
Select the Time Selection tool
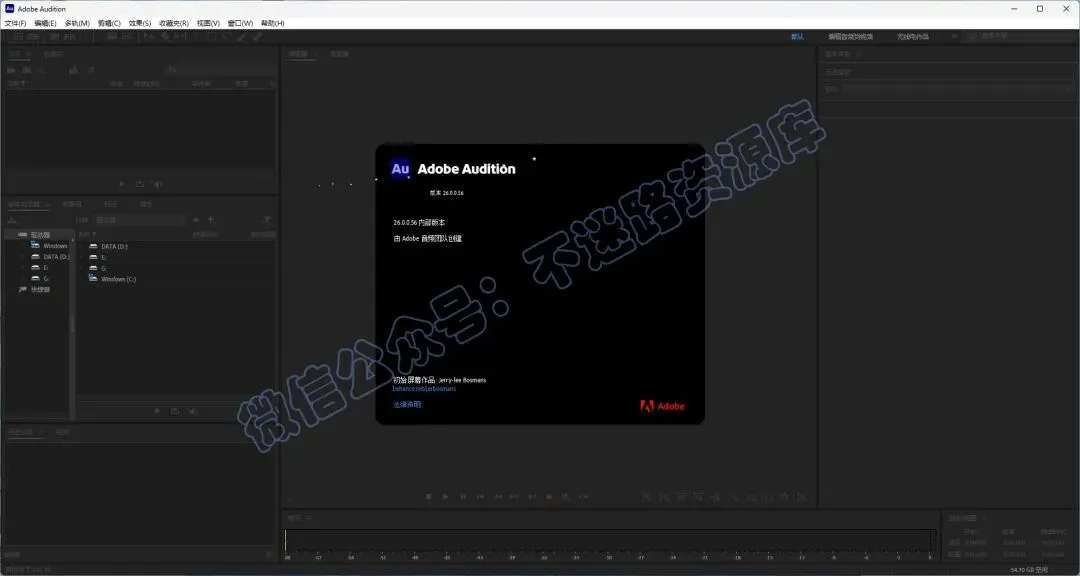196,37
